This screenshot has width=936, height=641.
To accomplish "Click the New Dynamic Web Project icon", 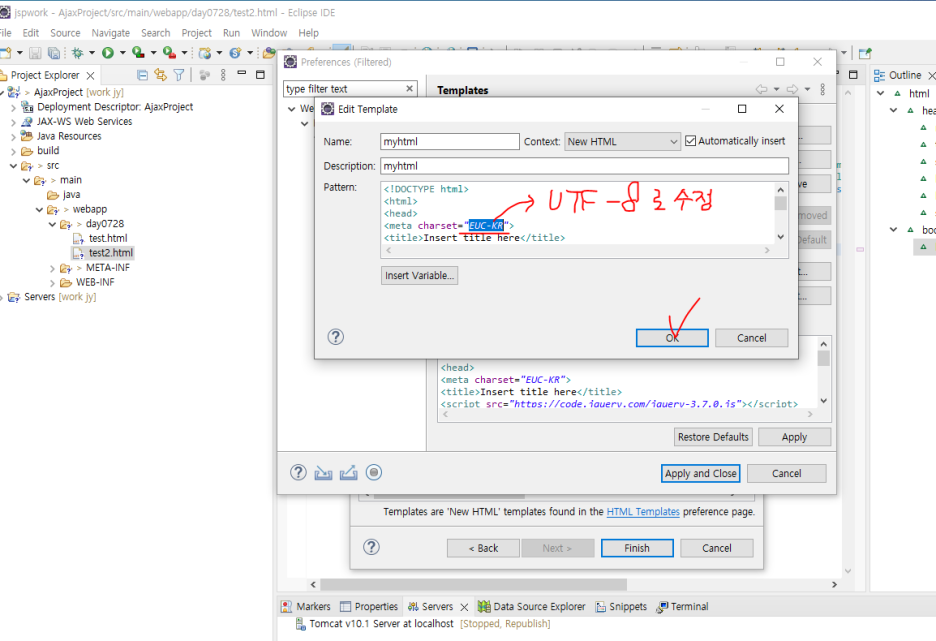I will pos(205,53).
